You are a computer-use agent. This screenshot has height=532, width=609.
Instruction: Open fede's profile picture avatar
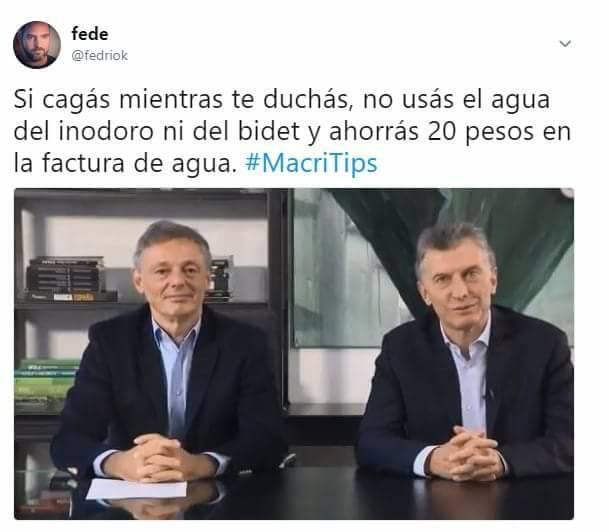click(x=37, y=45)
